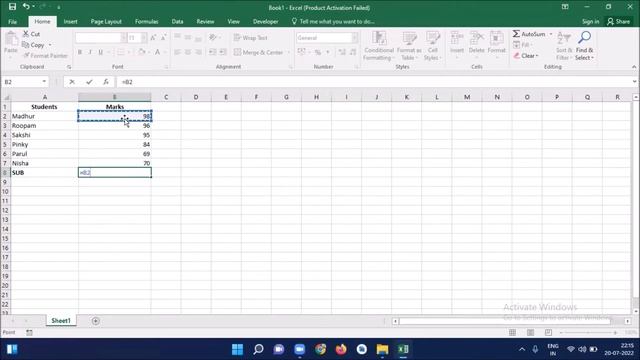Open Chrome from the taskbar
The width and height of the screenshot is (640, 360).
point(320,349)
